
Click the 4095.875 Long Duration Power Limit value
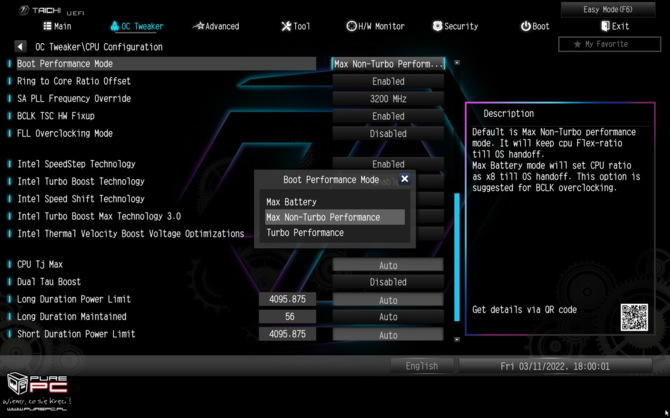288,300
